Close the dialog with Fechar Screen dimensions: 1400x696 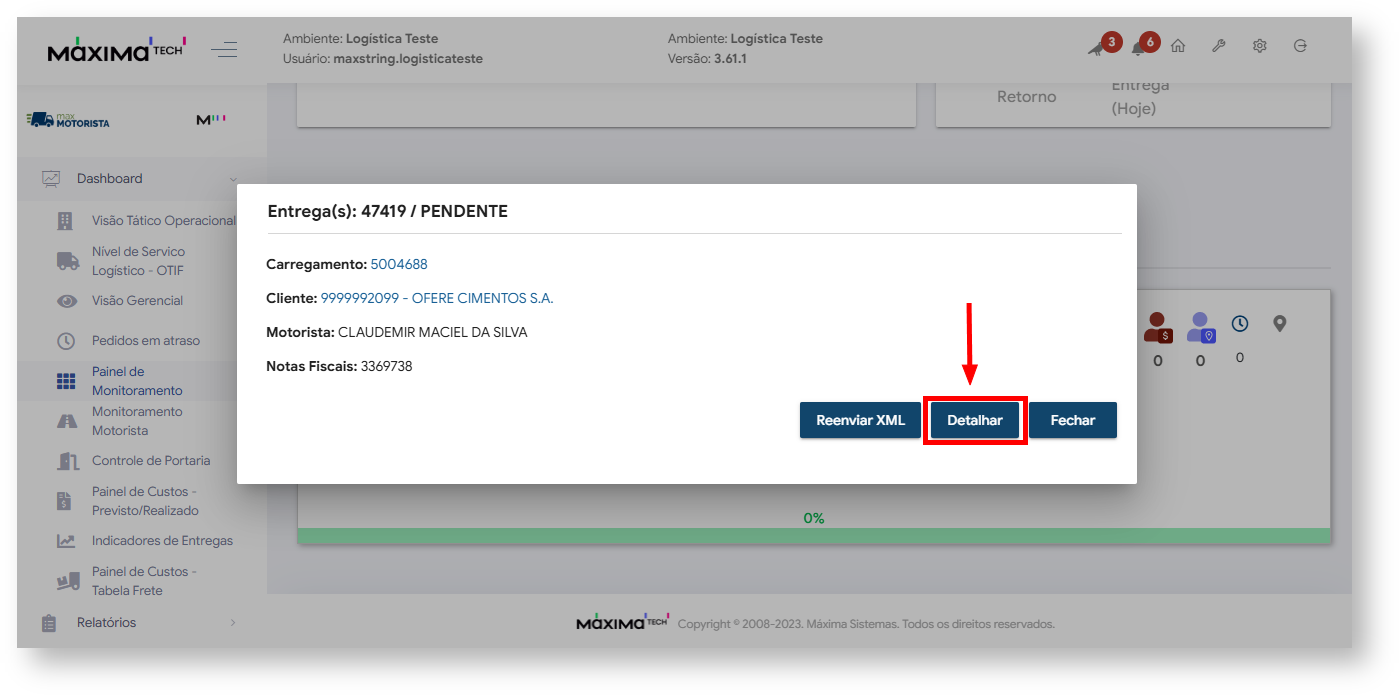coord(1073,420)
